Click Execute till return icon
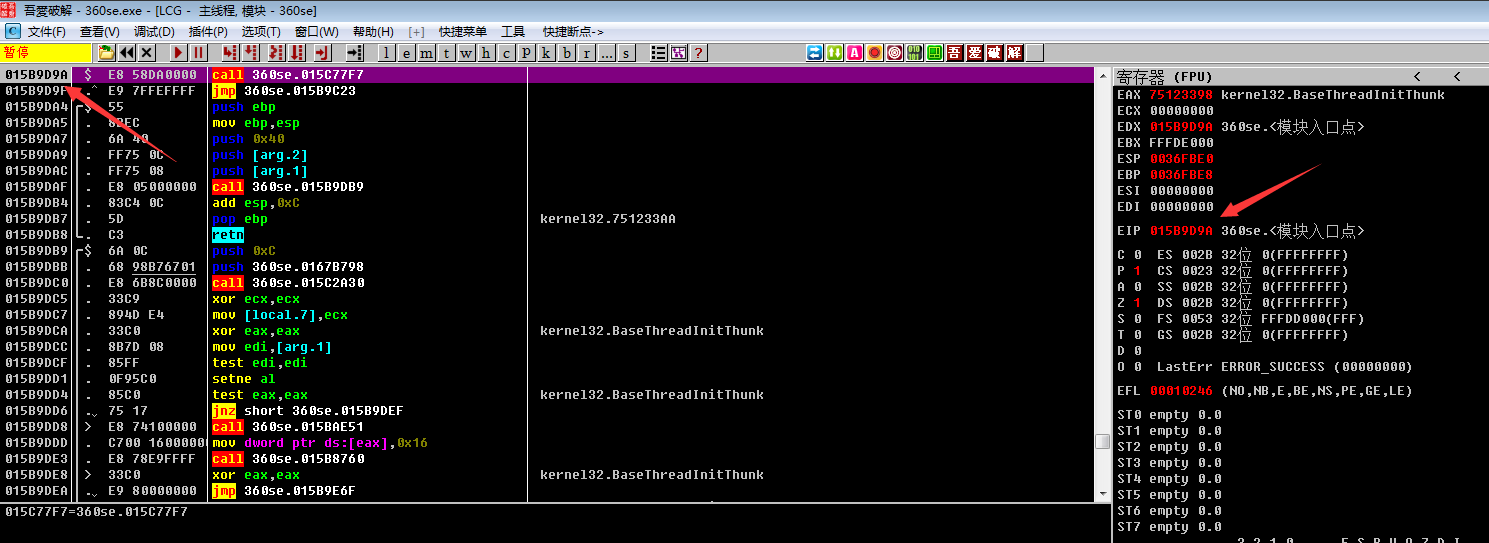Image resolution: width=1489 pixels, height=543 pixels. [x=323, y=53]
